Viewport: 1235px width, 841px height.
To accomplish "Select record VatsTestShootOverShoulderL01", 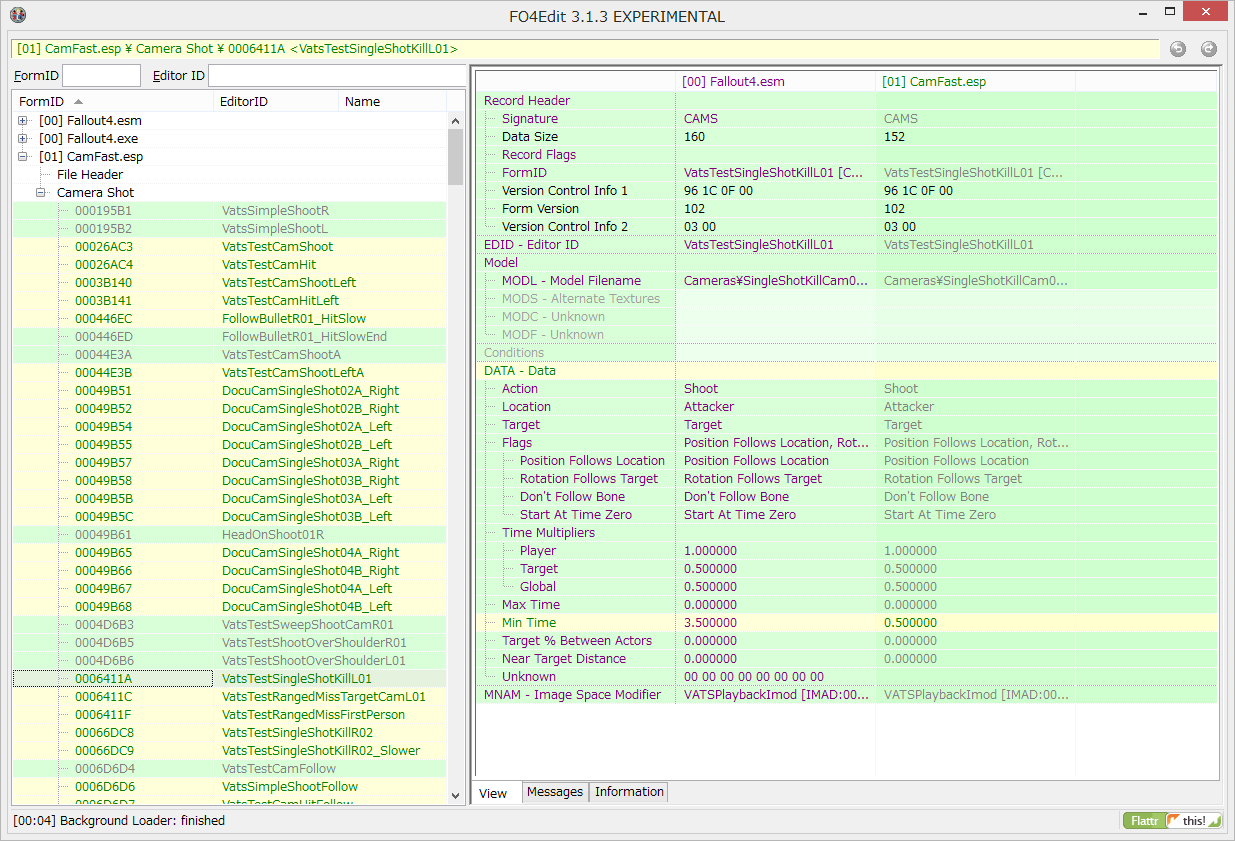I will pos(230,661).
